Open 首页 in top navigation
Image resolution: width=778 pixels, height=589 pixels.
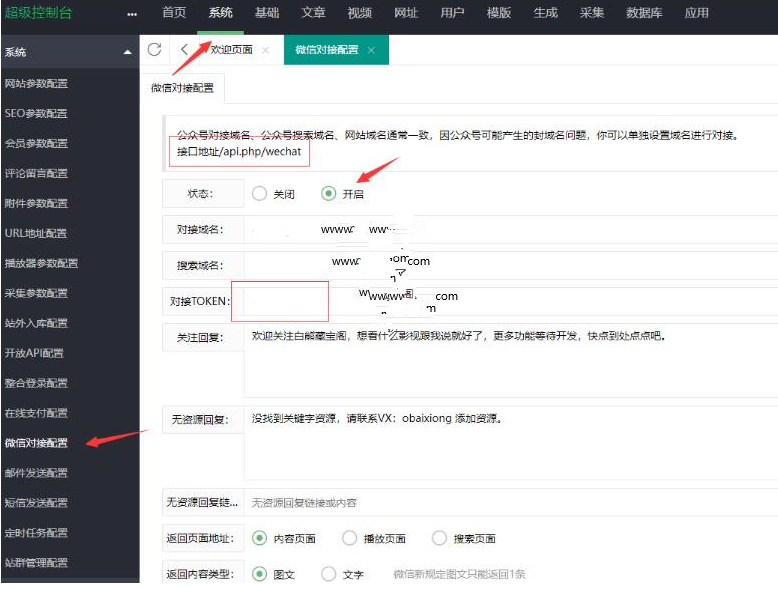(174, 13)
